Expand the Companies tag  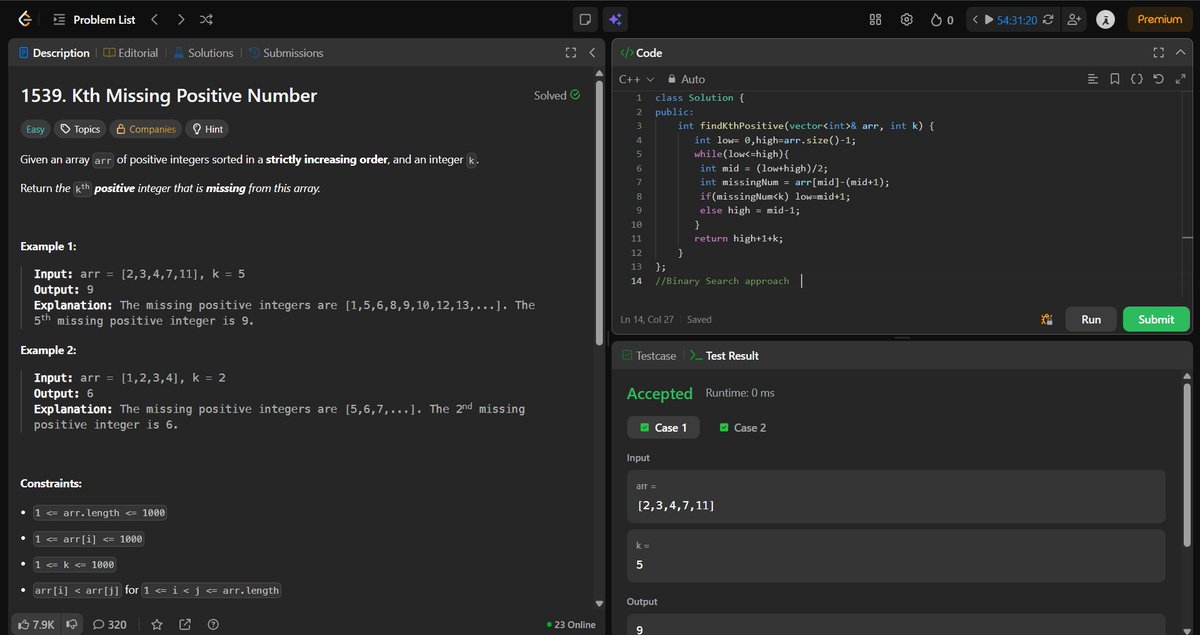pos(145,129)
